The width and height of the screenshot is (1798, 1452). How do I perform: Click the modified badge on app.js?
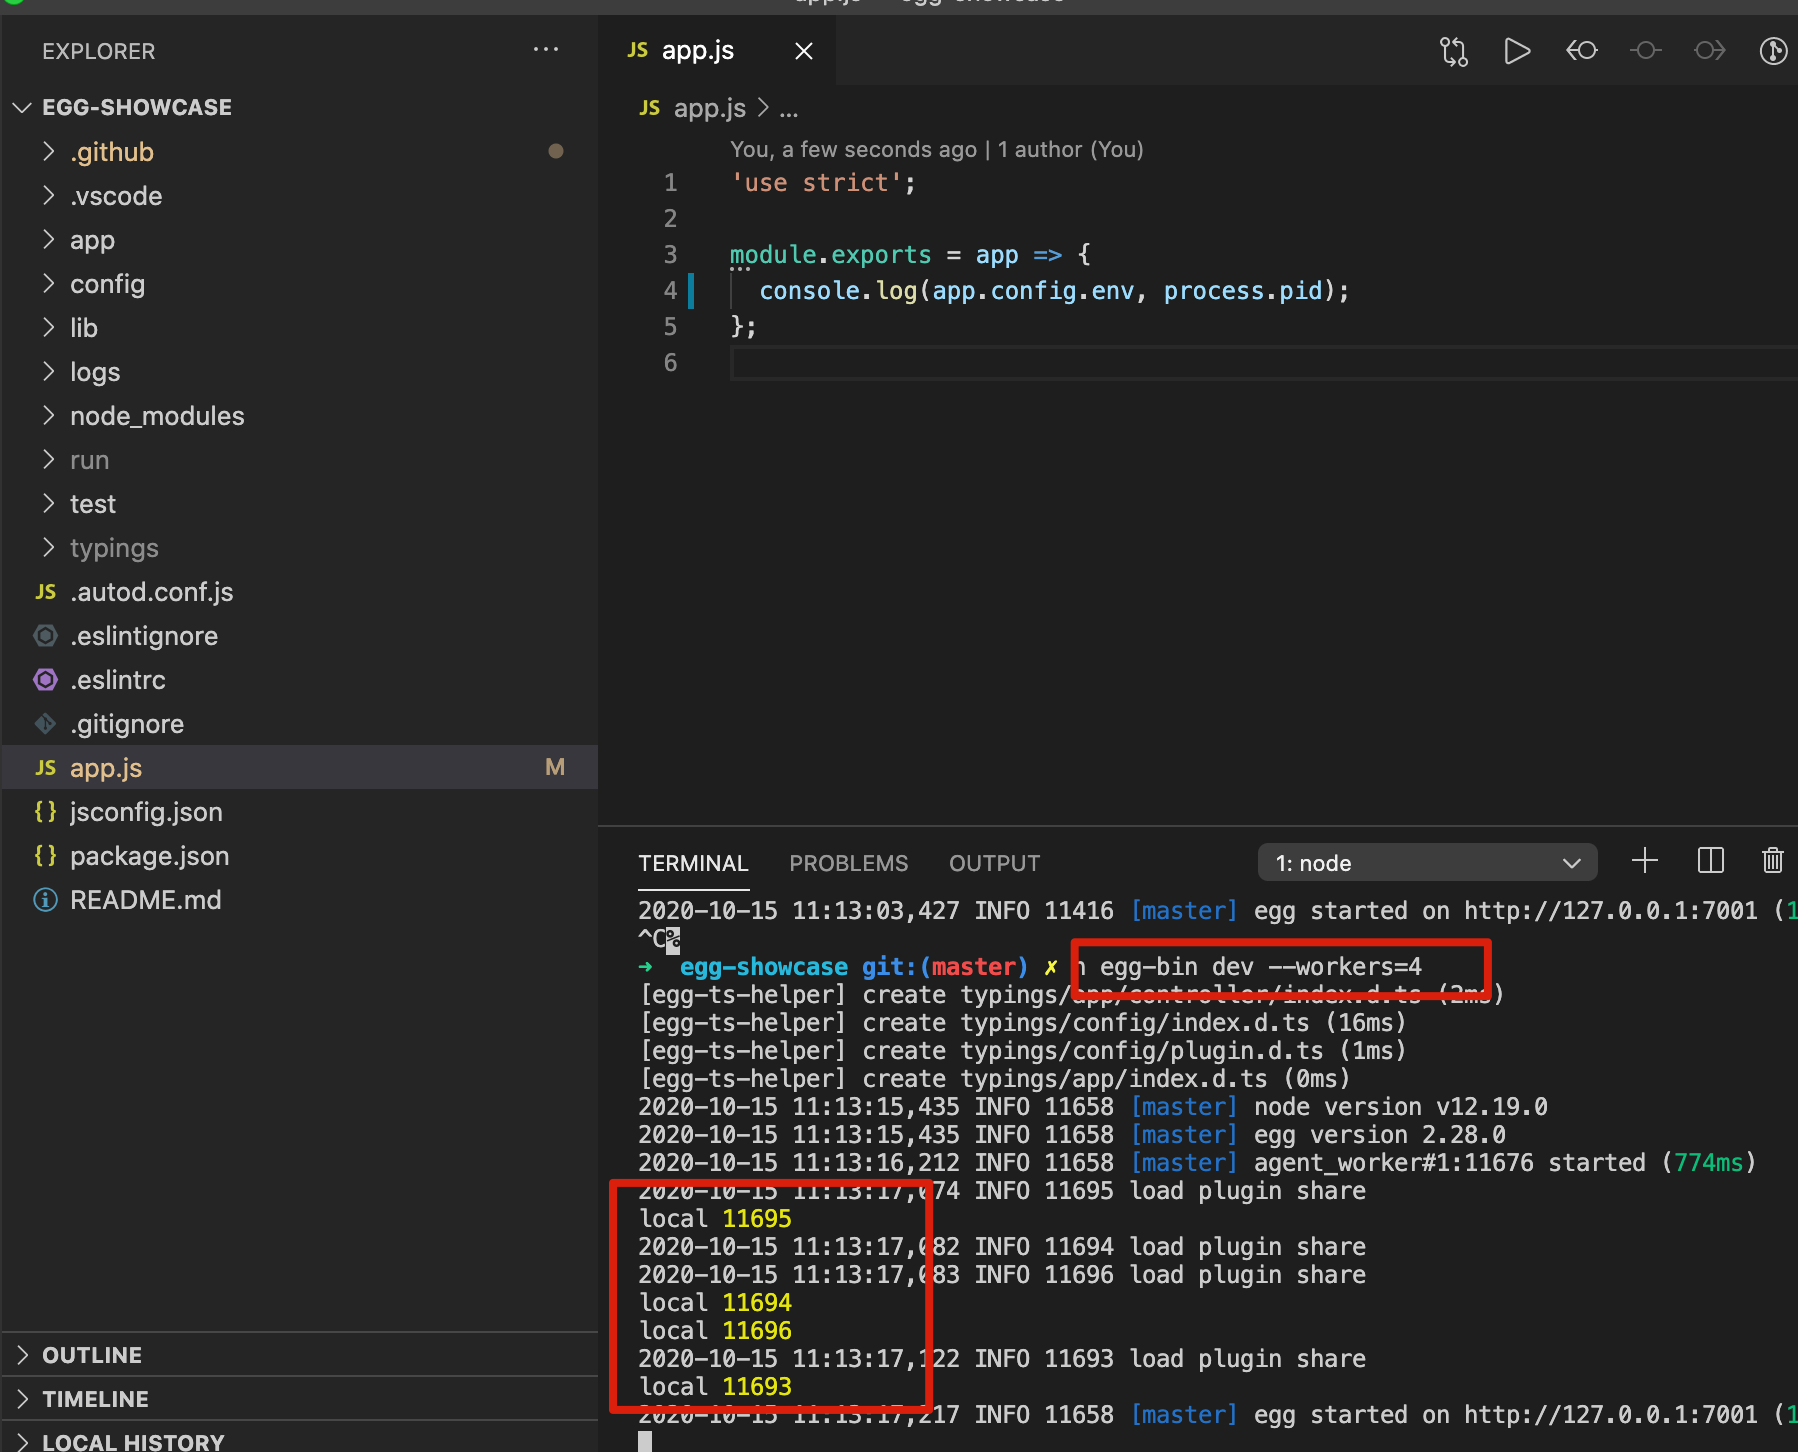click(555, 766)
